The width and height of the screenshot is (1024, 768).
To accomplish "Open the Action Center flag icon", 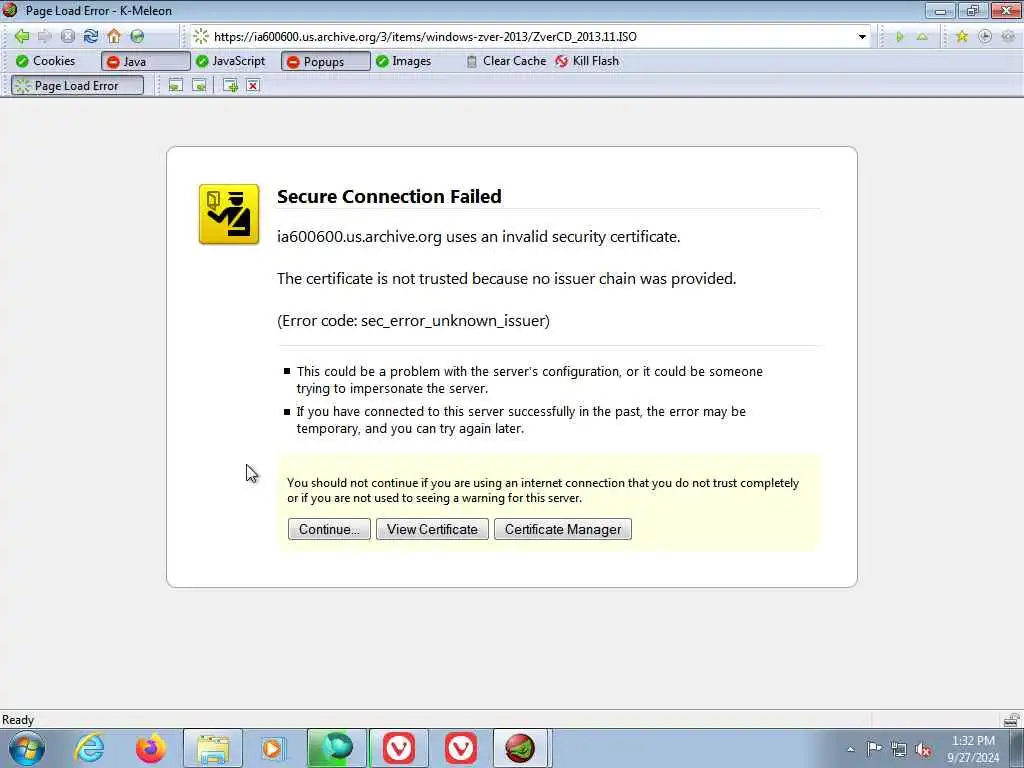I will click(x=874, y=748).
